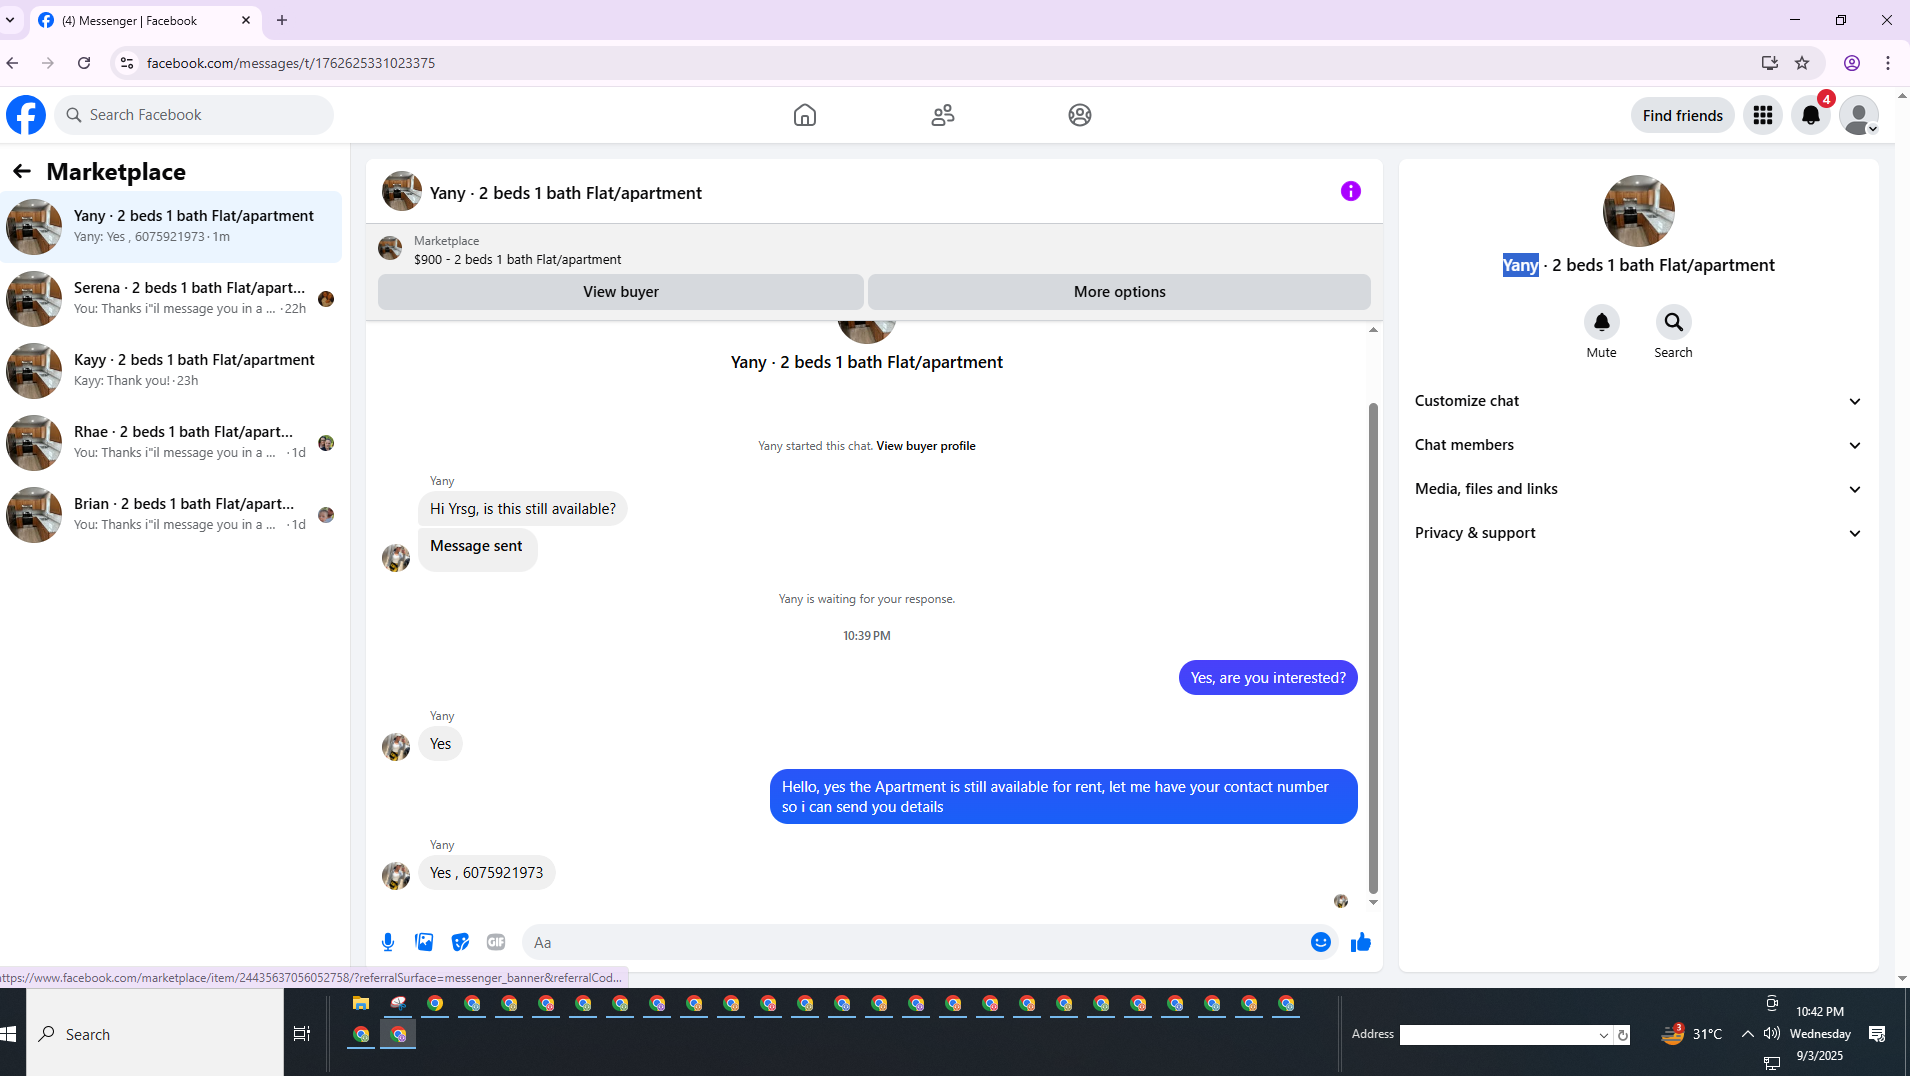Choose a sticker icon in composer
The image size is (1910, 1076).
[460, 942]
